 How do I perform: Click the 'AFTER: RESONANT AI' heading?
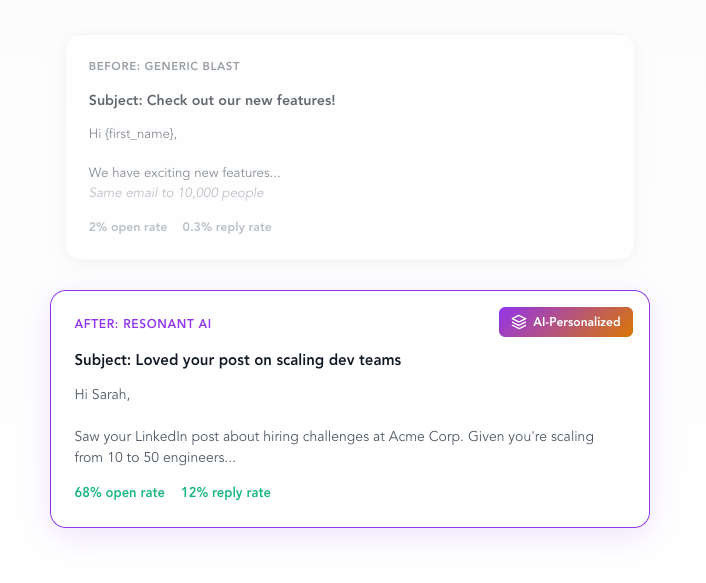(x=143, y=324)
